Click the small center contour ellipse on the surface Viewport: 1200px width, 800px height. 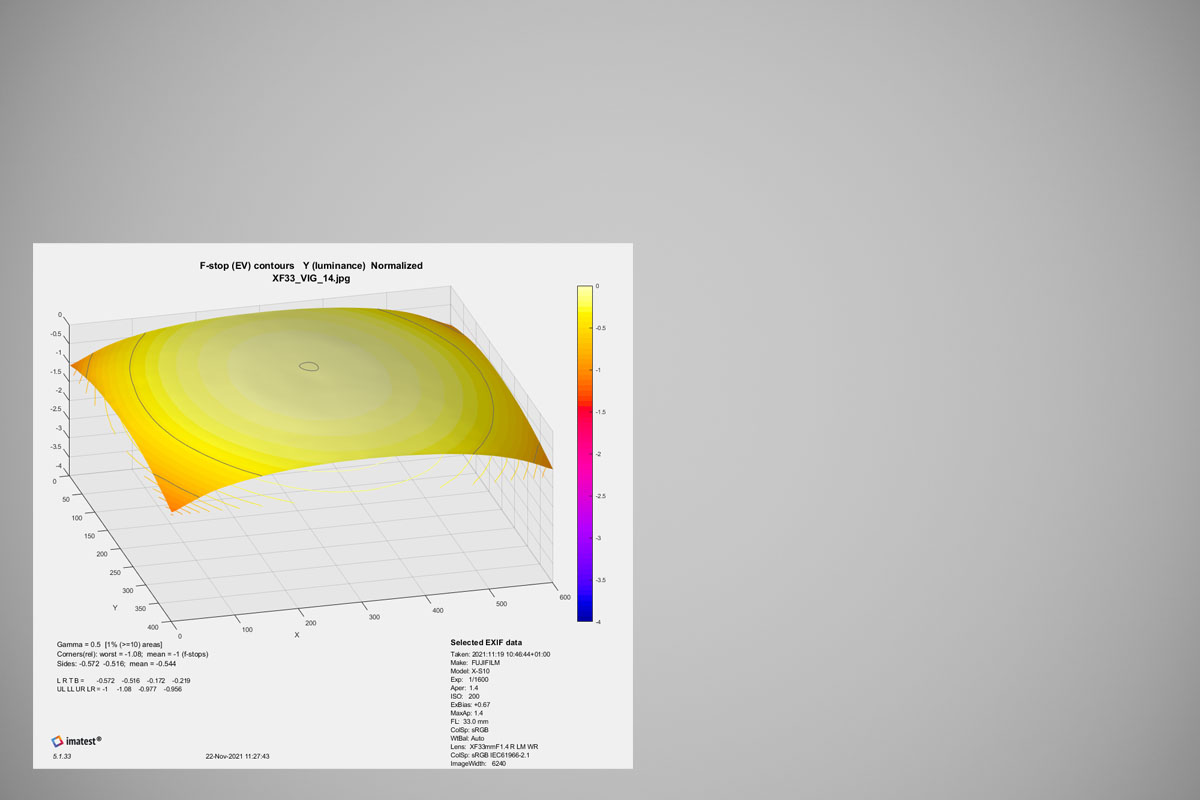(x=310, y=367)
